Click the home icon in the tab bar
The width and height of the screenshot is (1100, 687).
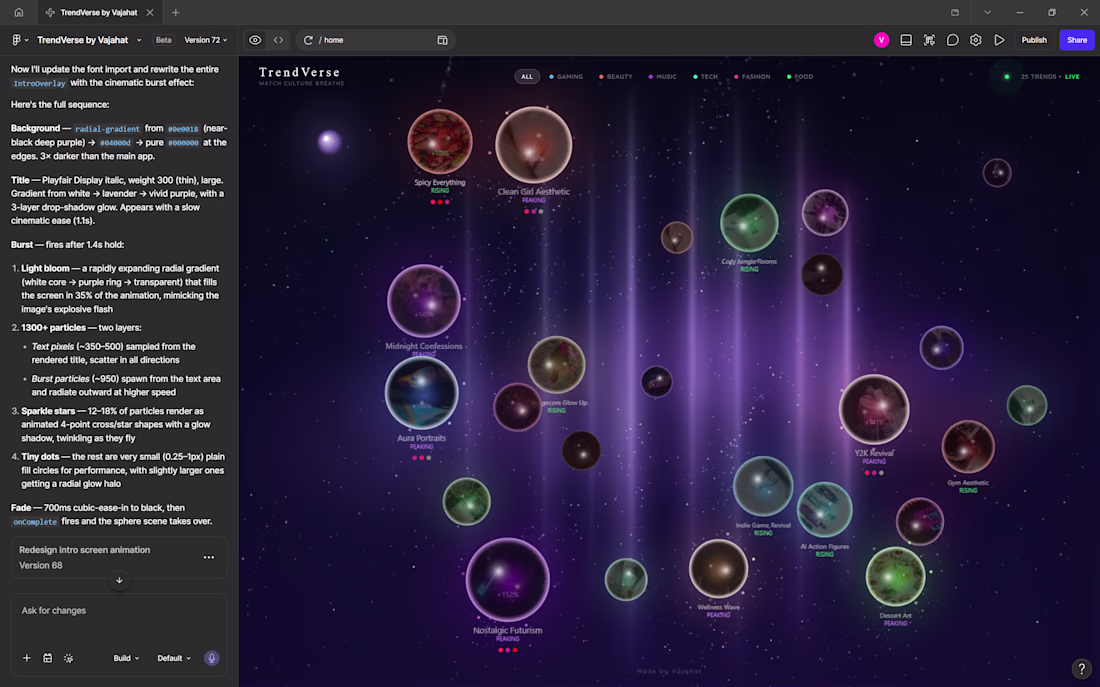[19, 12]
